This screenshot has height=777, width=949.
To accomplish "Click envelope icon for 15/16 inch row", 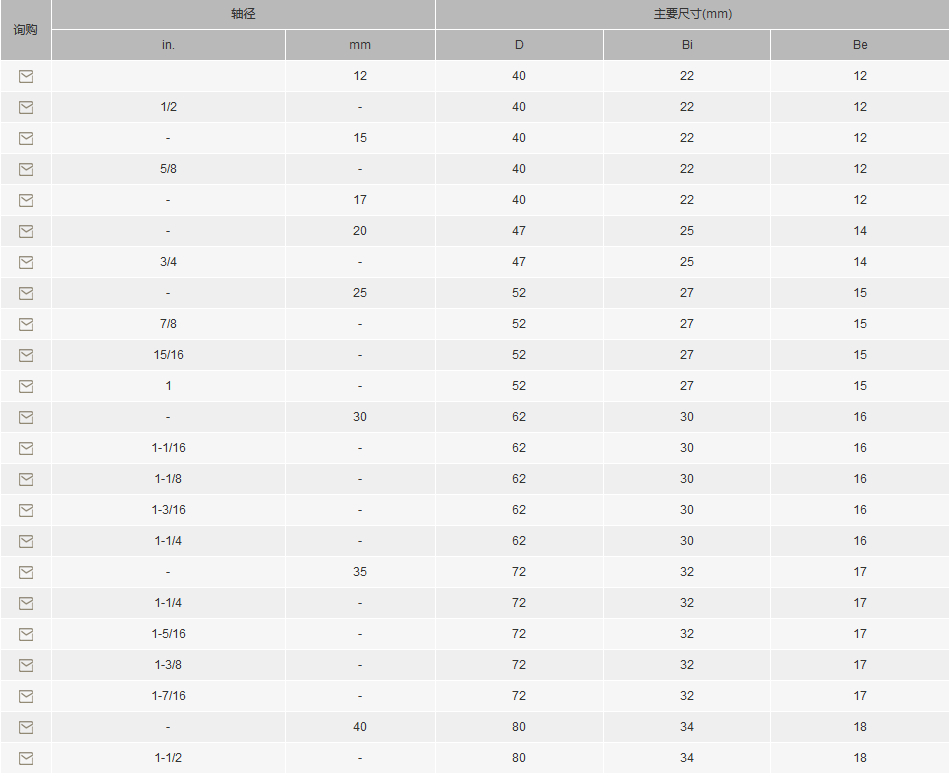I will pyautogui.click(x=26, y=355).
